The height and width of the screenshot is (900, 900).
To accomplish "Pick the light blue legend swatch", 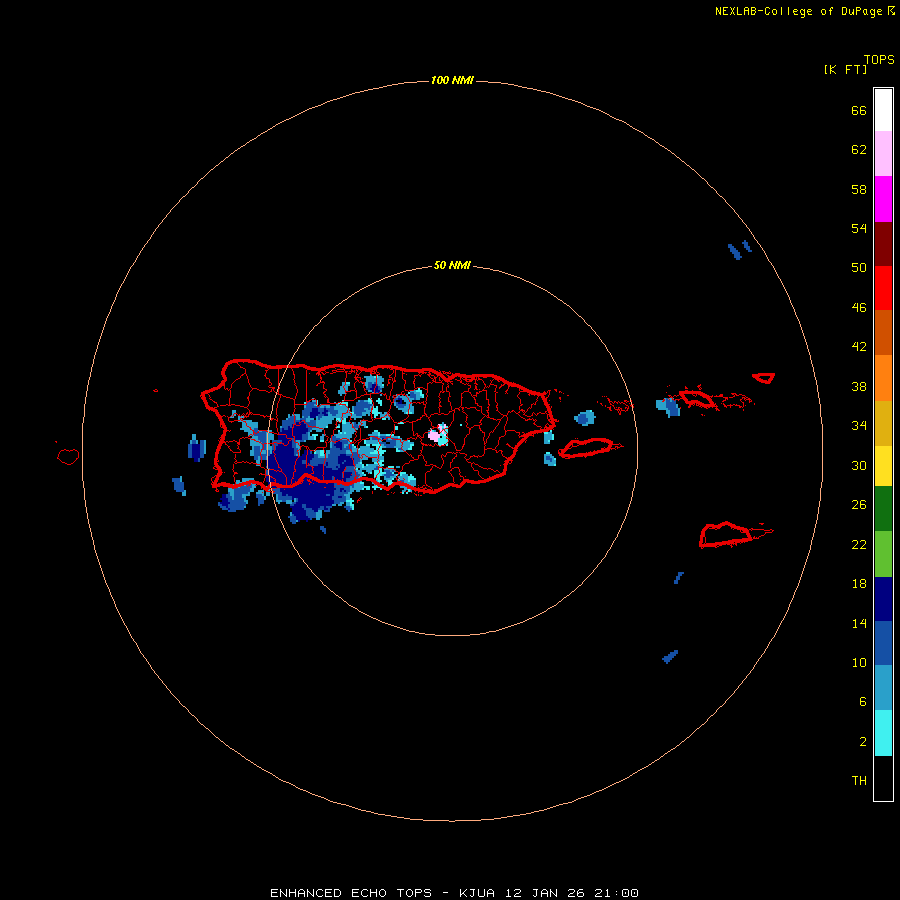I will click(x=883, y=688).
